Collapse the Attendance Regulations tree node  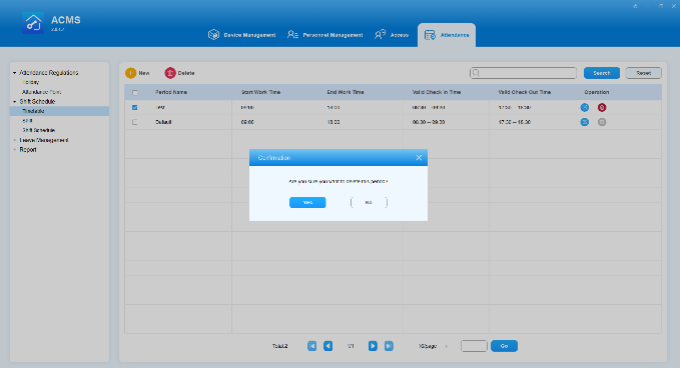pos(14,73)
